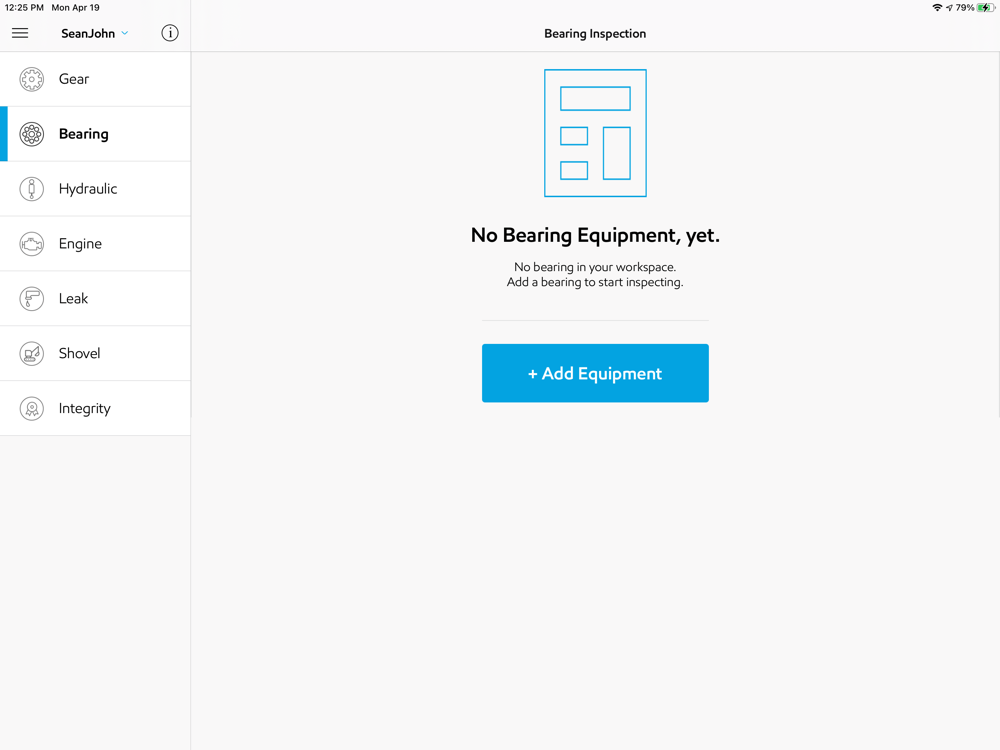Click the Hydraulic cylinder icon
The height and width of the screenshot is (750, 1000).
point(31,189)
